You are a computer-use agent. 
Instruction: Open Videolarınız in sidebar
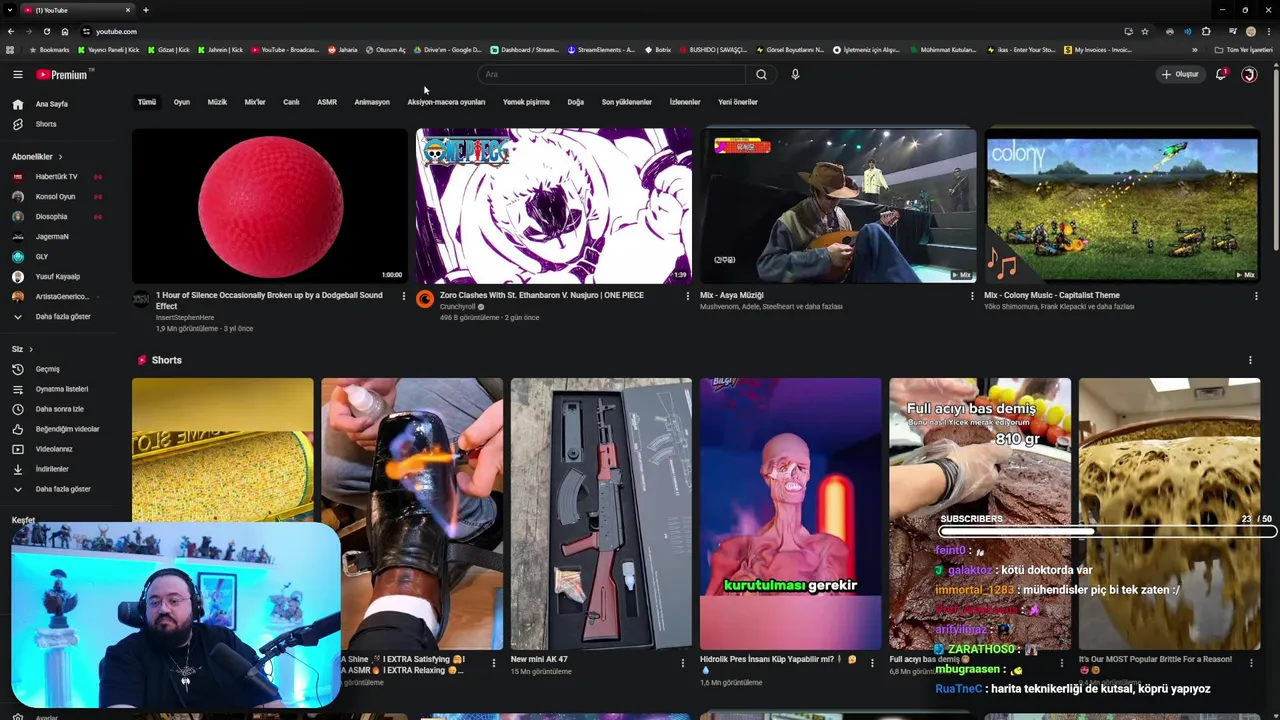coord(54,449)
